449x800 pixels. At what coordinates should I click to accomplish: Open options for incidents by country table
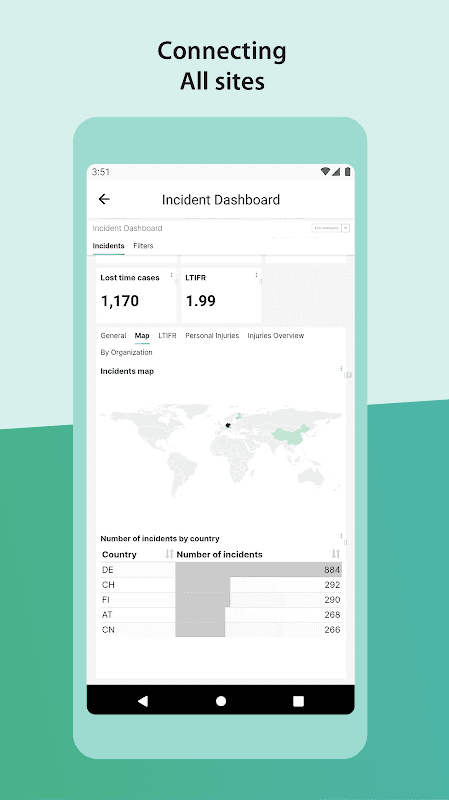[x=341, y=536]
